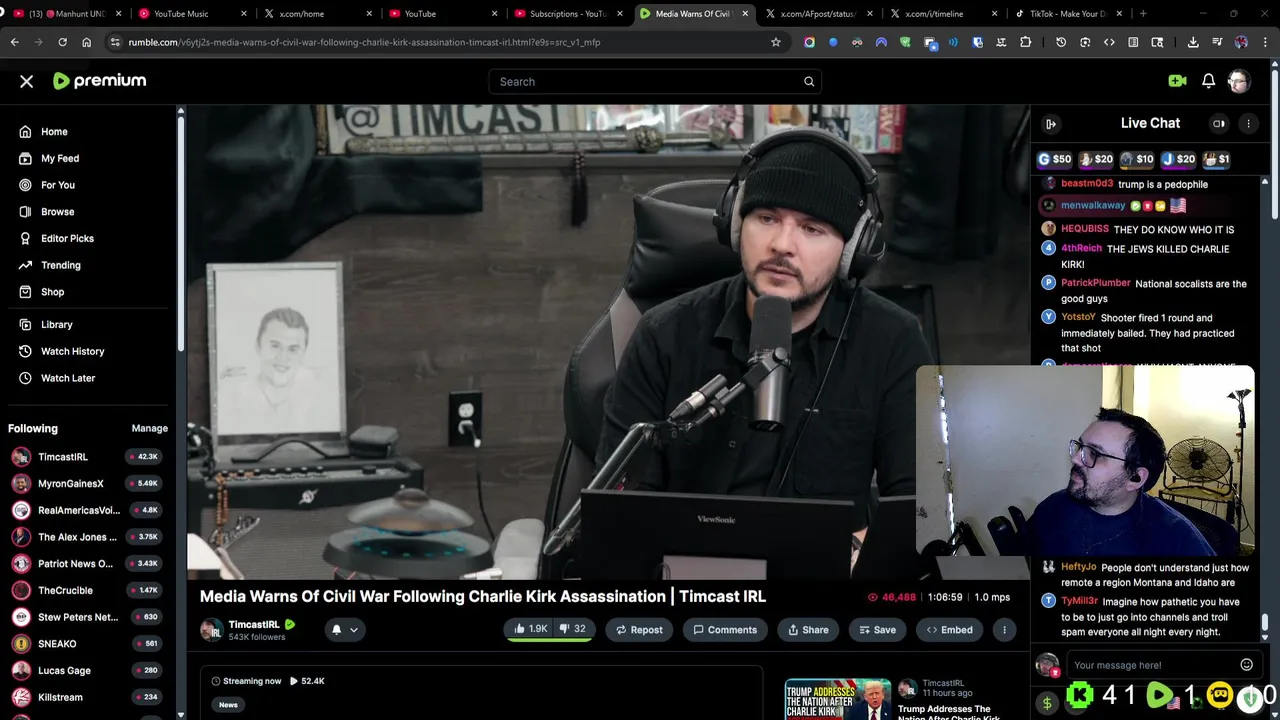Screen dimensions: 1280x720
Task: Open the Comments button
Action: click(x=725, y=630)
